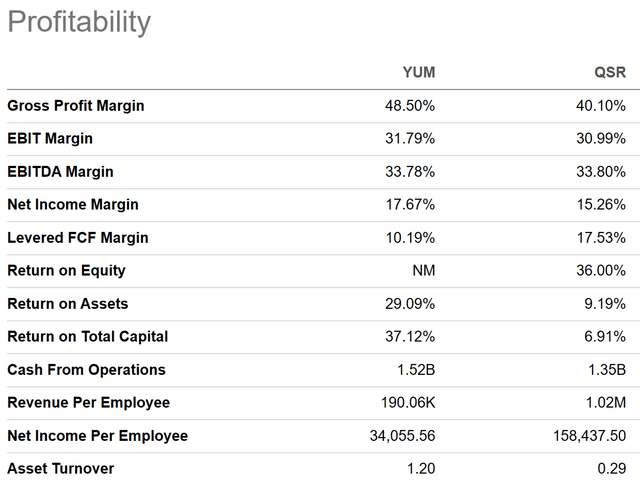This screenshot has width=640, height=490.
Task: Select the Levered FCF Margin label
Action: point(78,237)
